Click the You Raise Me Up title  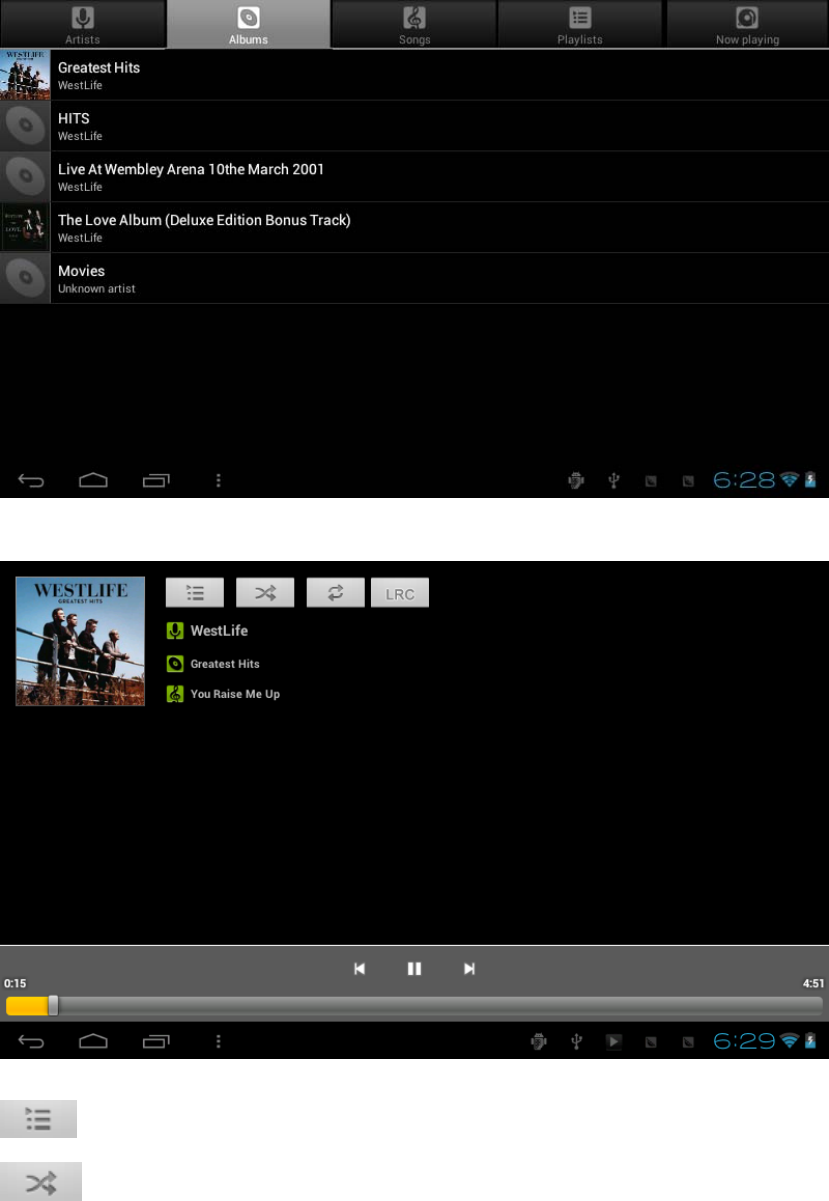click(x=235, y=694)
